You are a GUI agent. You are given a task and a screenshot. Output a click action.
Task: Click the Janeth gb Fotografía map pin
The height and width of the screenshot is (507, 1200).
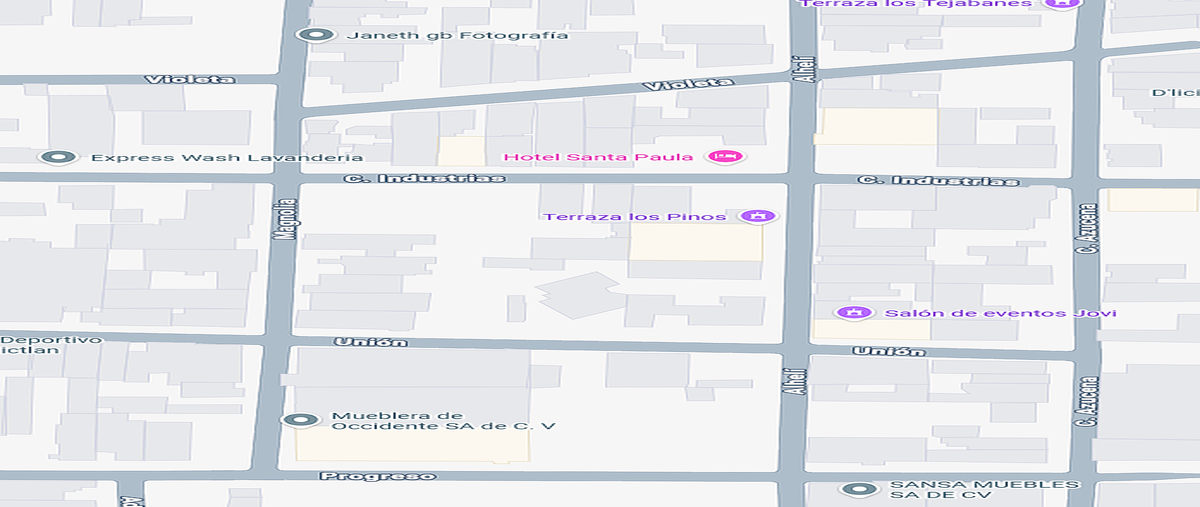(317, 35)
